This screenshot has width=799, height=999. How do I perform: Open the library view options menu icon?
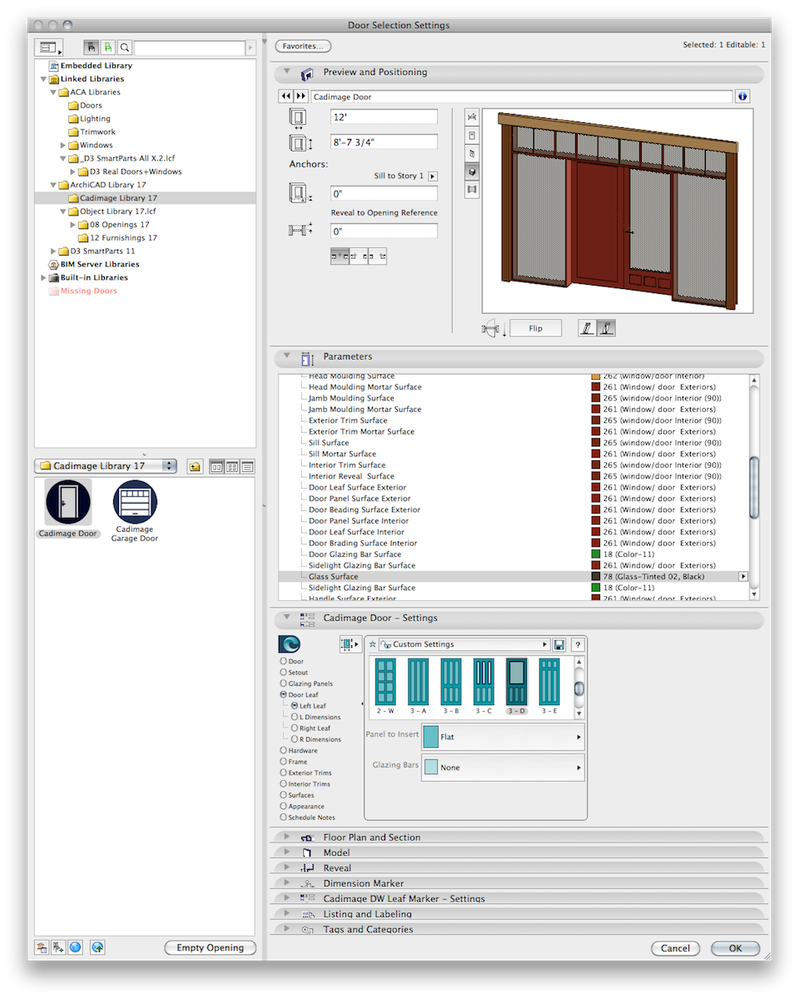pyautogui.click(x=49, y=47)
